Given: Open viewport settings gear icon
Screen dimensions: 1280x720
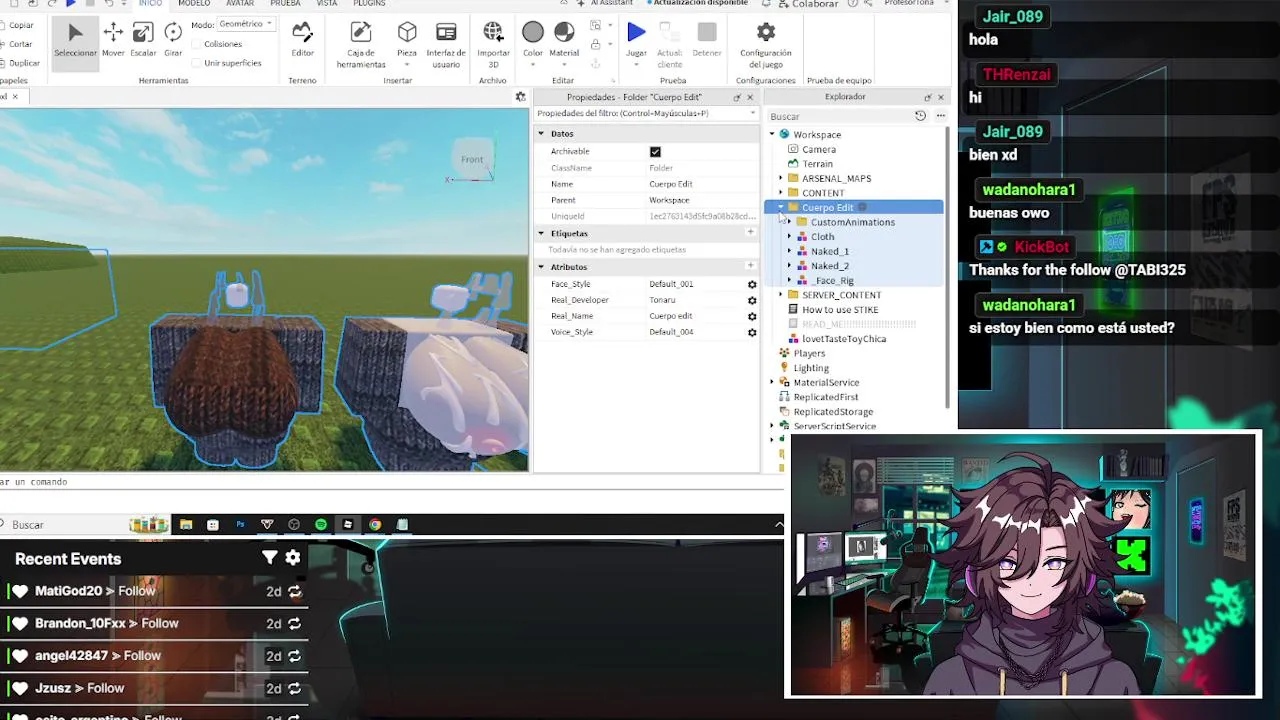Looking at the screenshot, I should pos(520,97).
